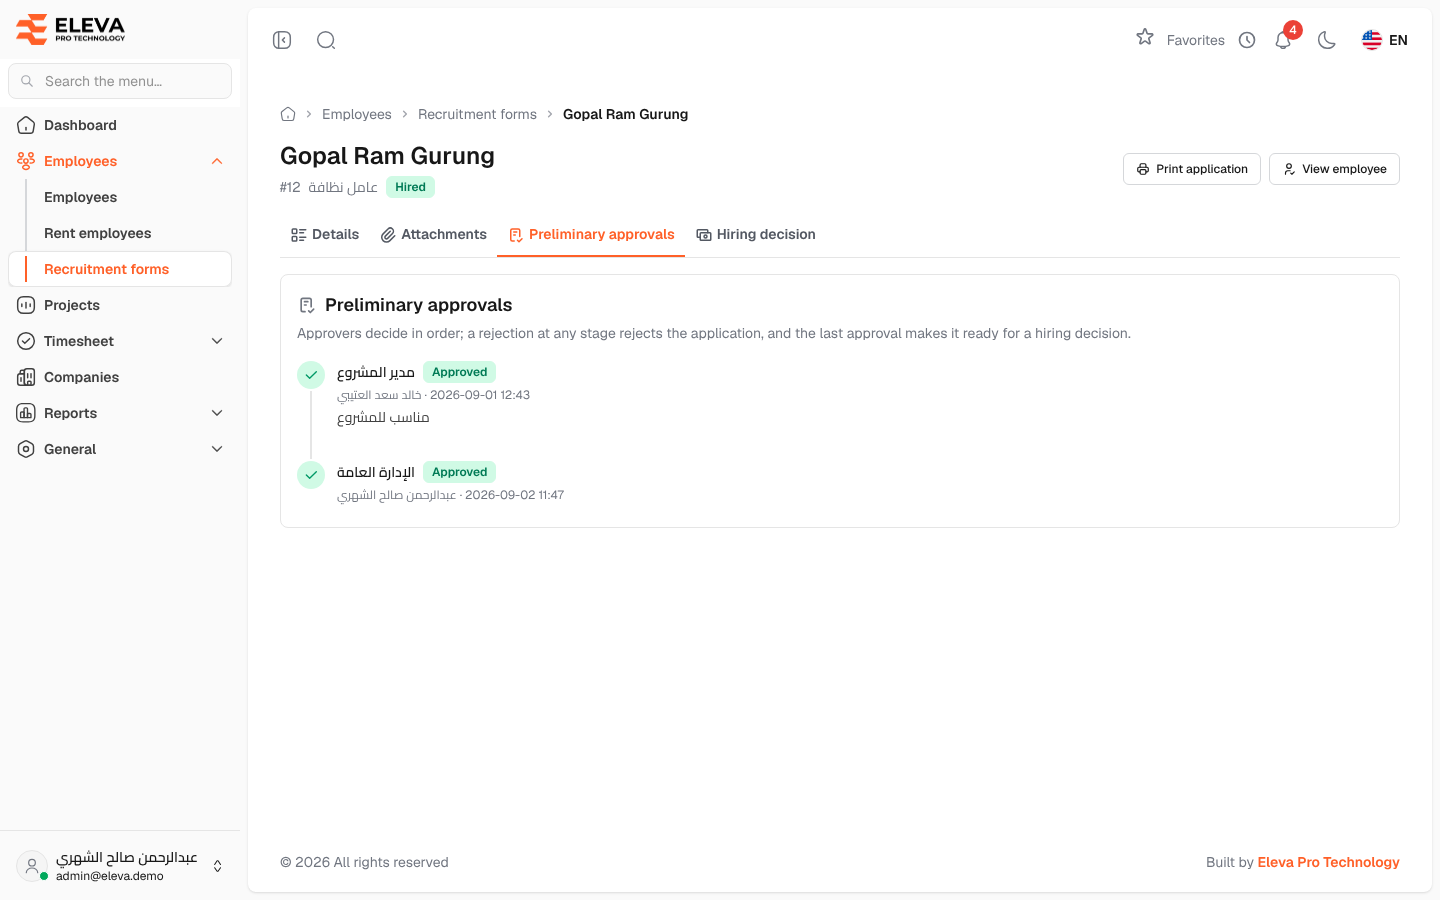The height and width of the screenshot is (900, 1440).
Task: Open the user account switcher arrows
Action: 217,866
